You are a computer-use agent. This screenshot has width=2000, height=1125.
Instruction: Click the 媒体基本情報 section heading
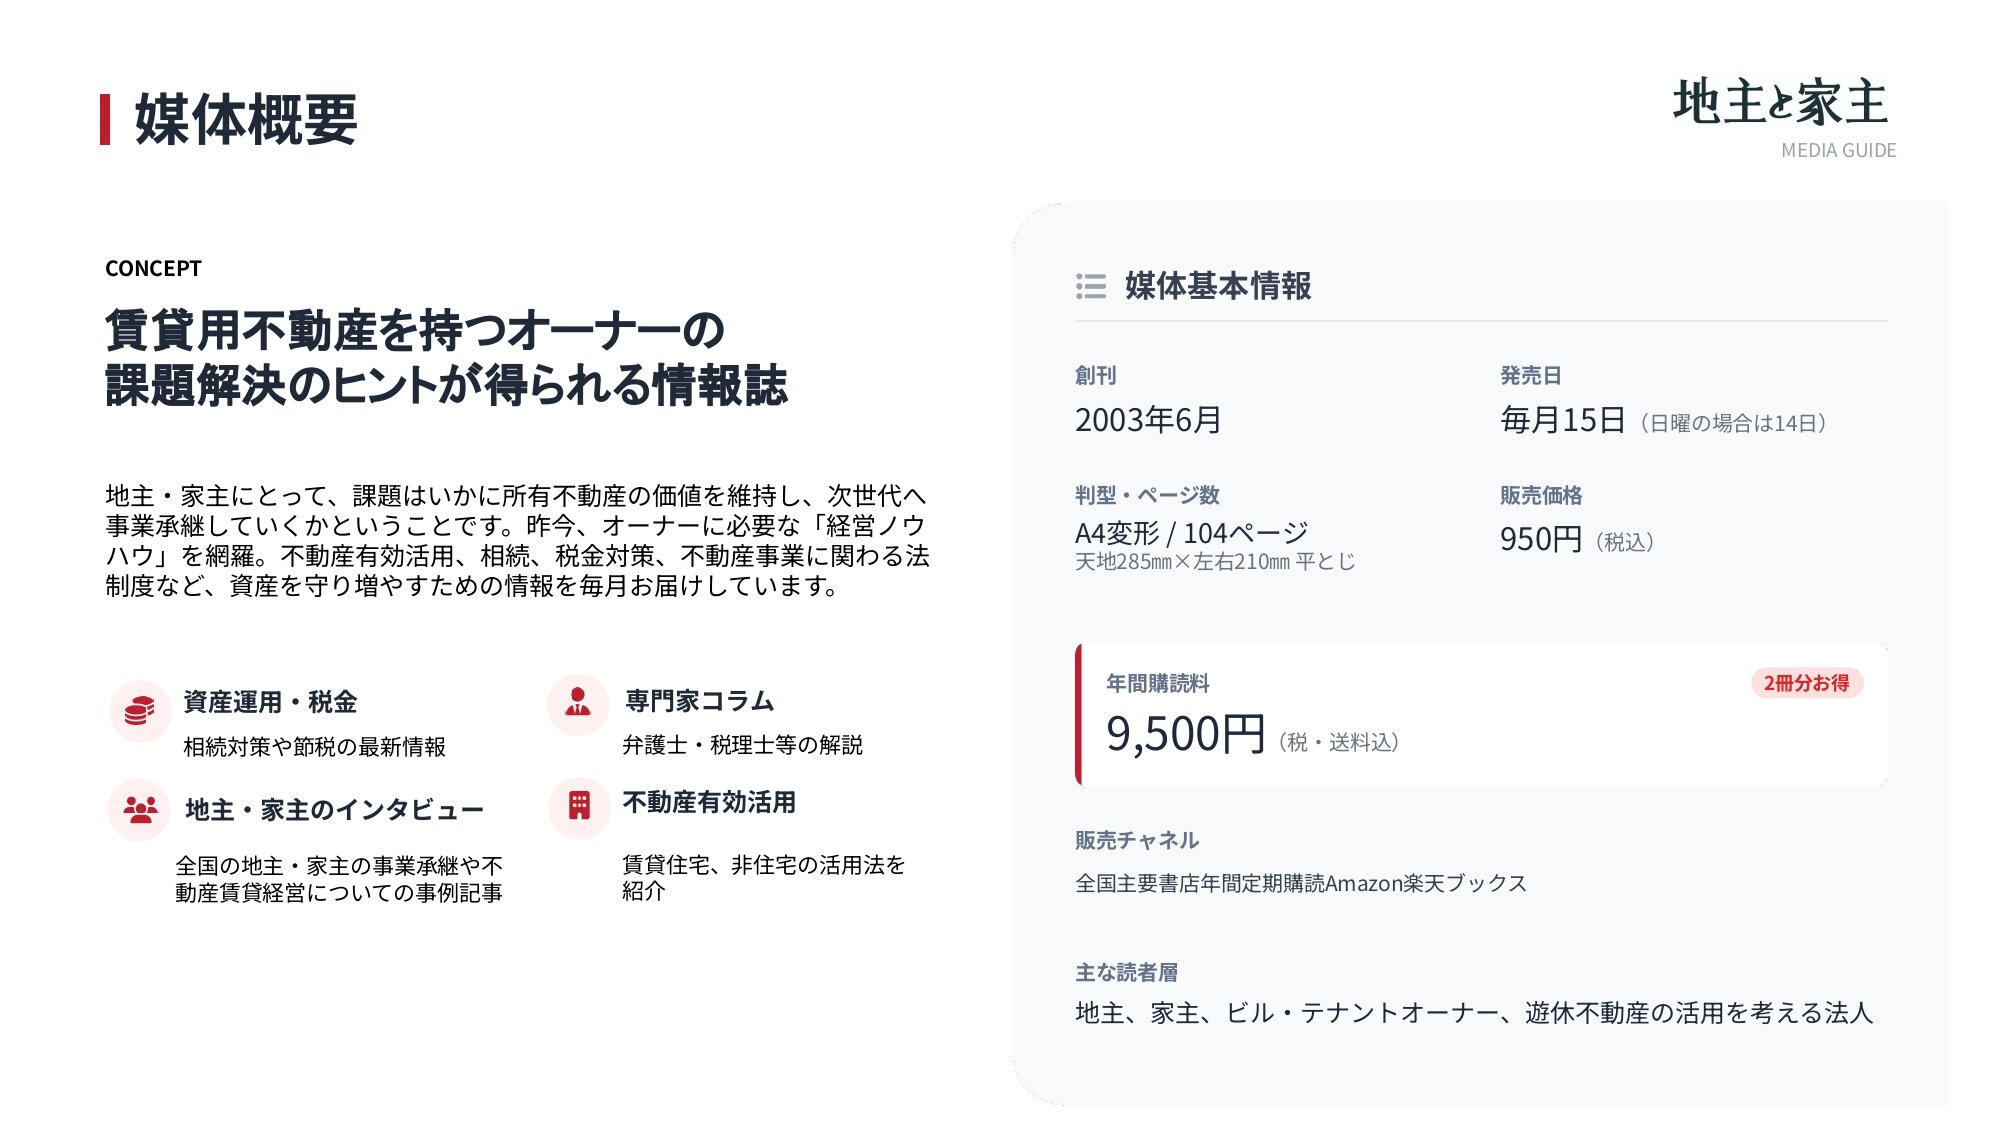(x=1217, y=286)
